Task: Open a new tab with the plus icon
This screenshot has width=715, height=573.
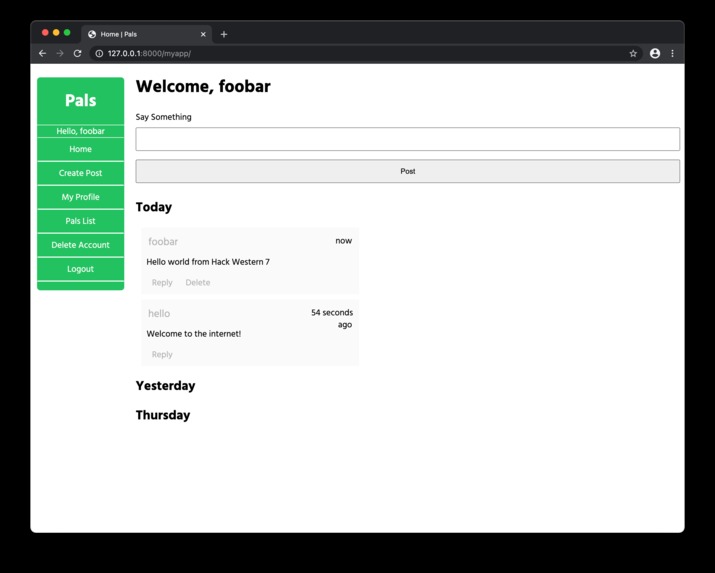Action: coord(224,34)
